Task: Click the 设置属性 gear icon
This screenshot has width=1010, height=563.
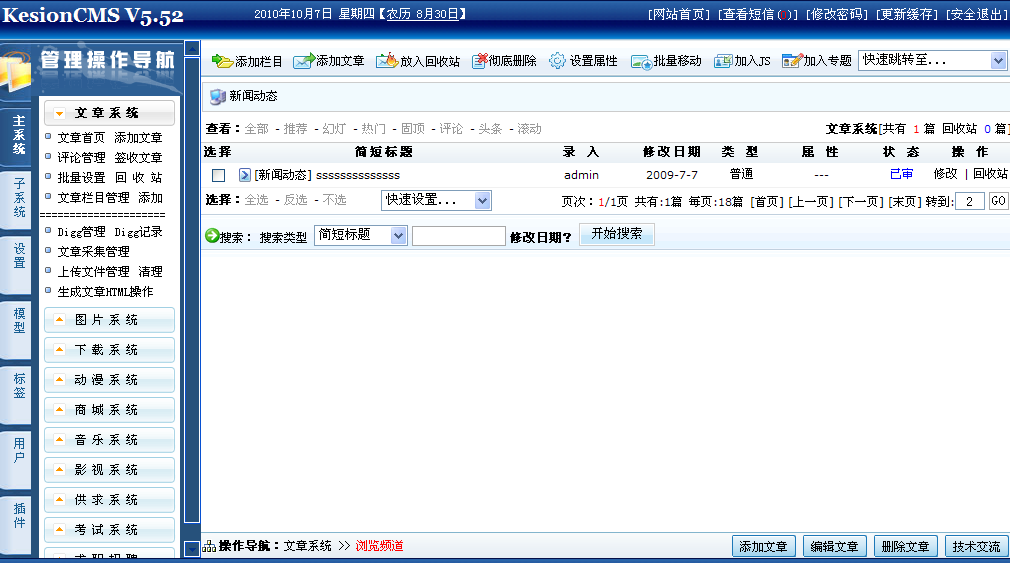Action: [557, 61]
